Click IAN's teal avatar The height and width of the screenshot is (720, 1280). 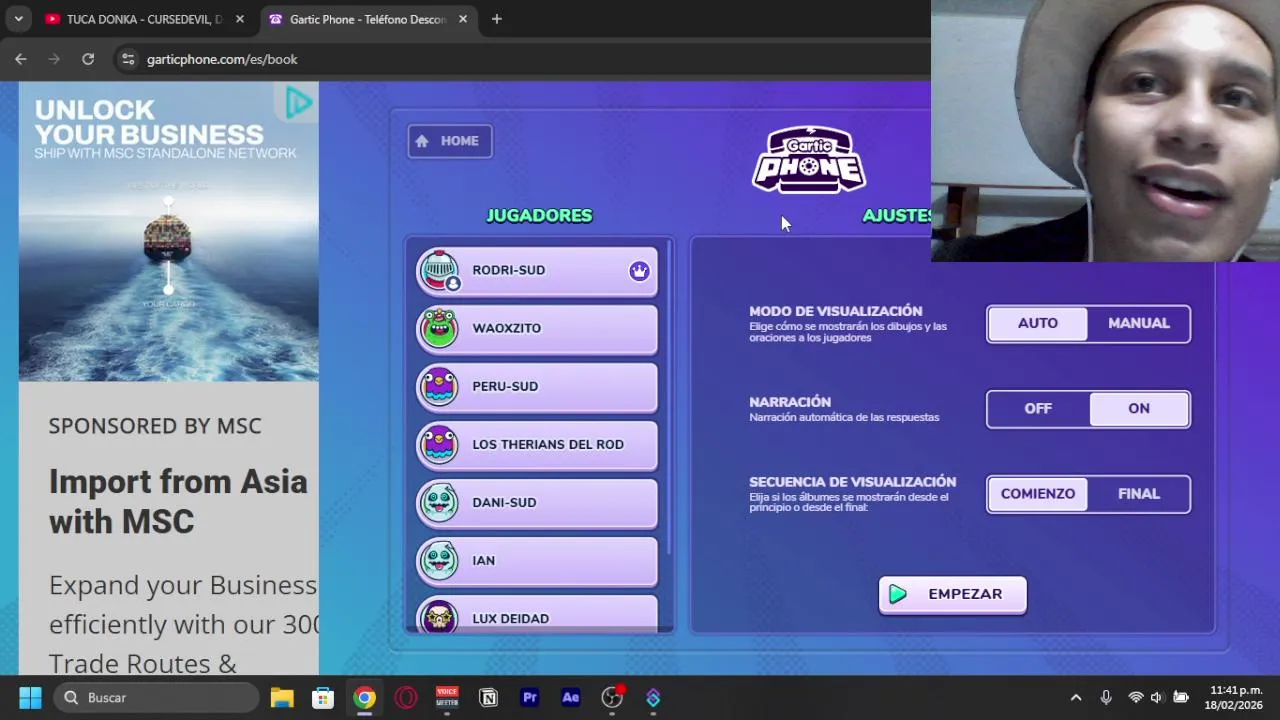[439, 560]
